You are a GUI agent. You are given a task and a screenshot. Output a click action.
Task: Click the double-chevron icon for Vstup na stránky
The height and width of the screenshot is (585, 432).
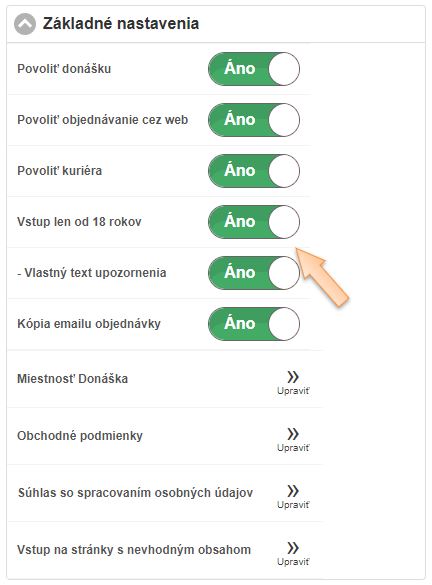[x=293, y=548]
